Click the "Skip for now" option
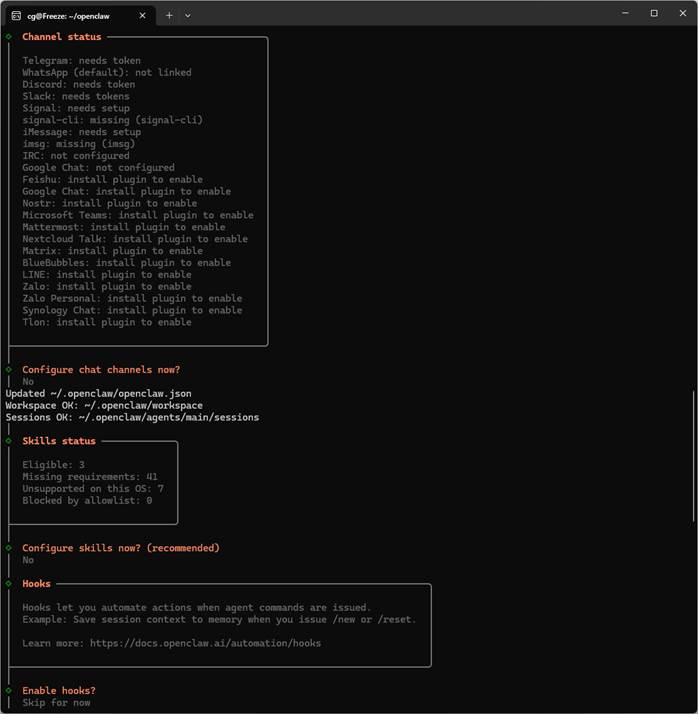This screenshot has height=714, width=698. (x=56, y=703)
